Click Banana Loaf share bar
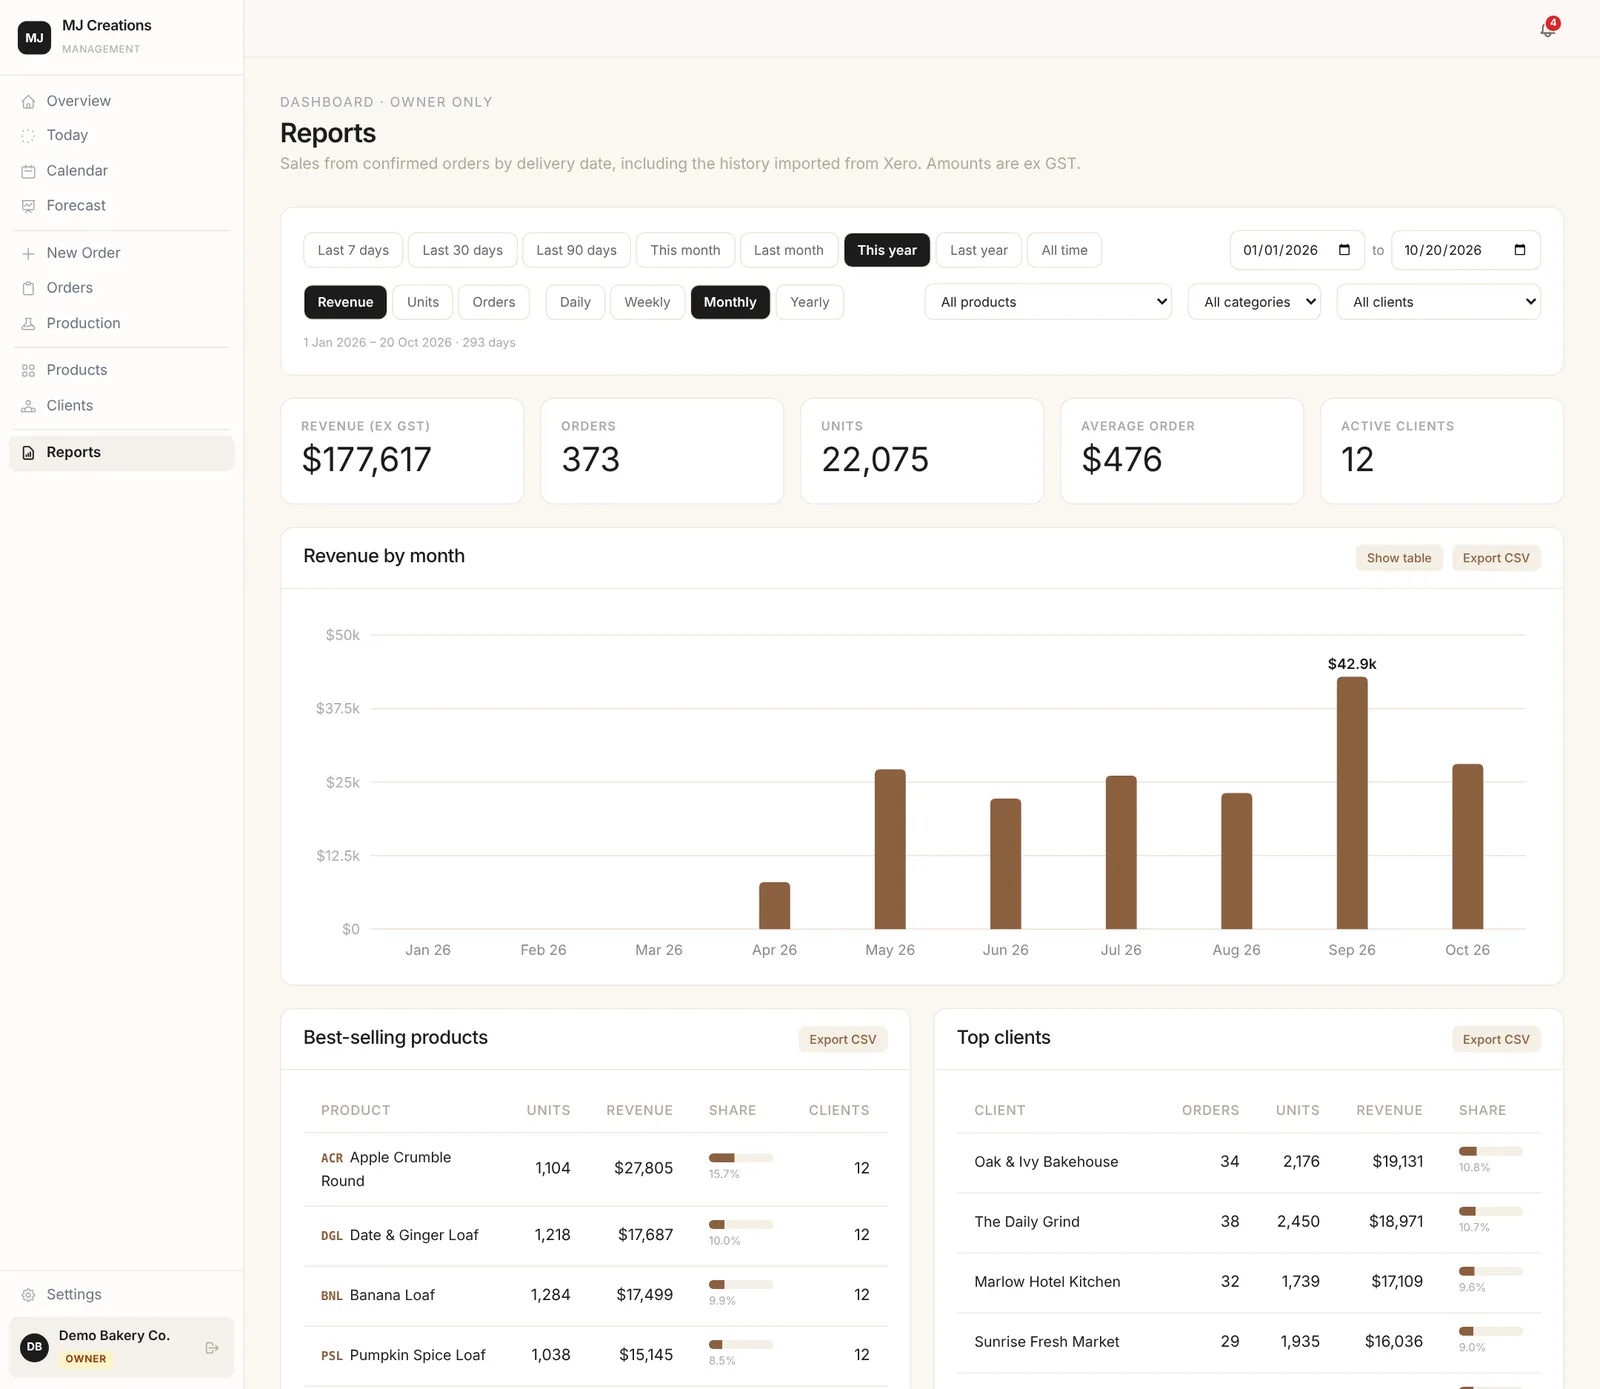 [741, 1285]
